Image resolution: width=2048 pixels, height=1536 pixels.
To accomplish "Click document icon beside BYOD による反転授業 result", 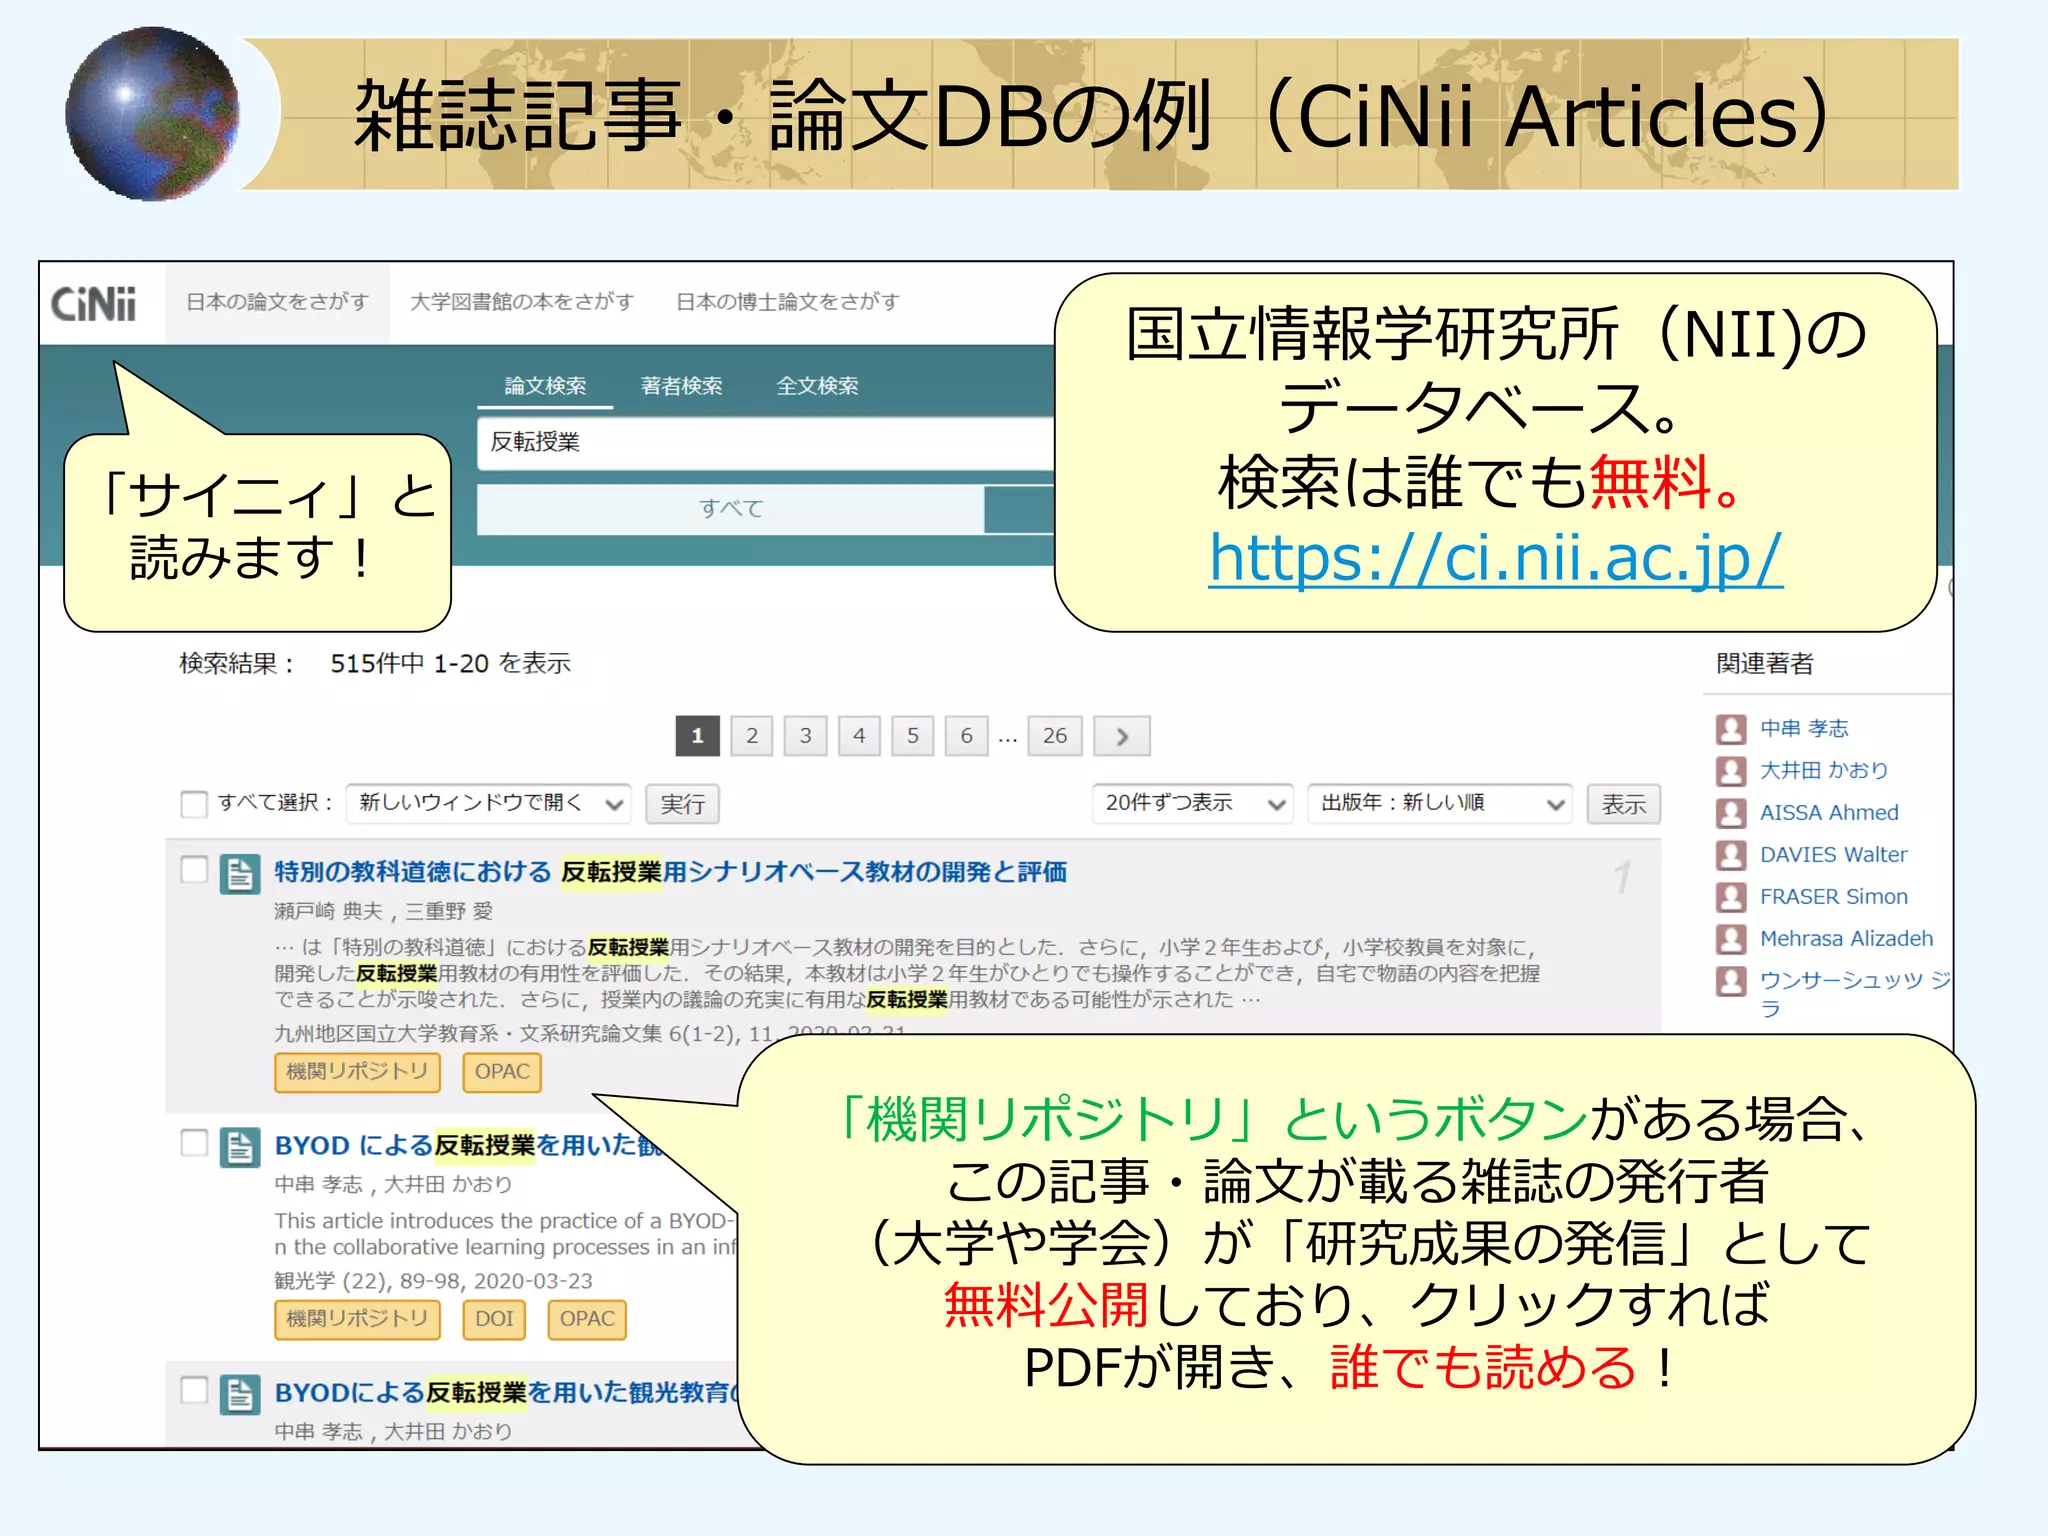I will click(x=240, y=1148).
